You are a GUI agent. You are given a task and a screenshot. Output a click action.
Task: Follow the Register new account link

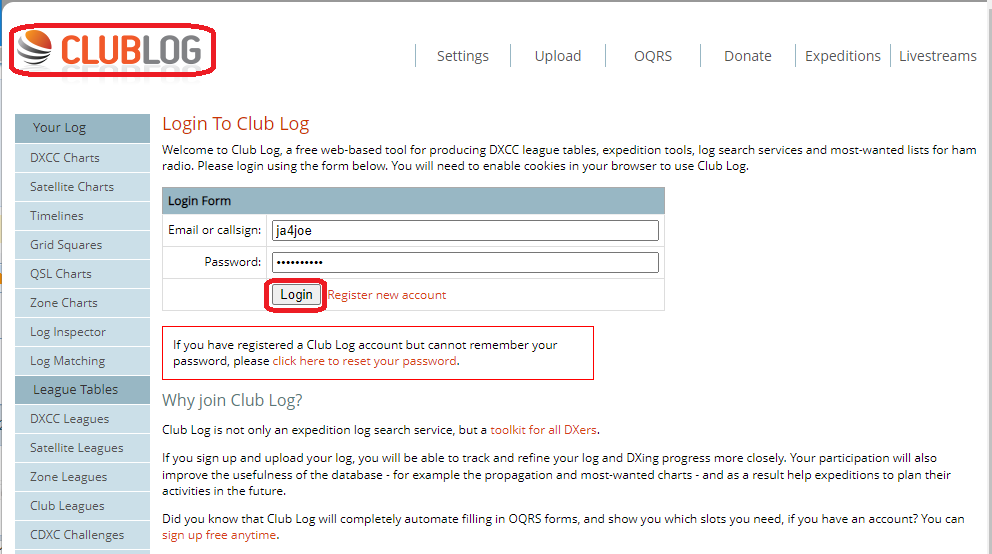click(x=387, y=295)
